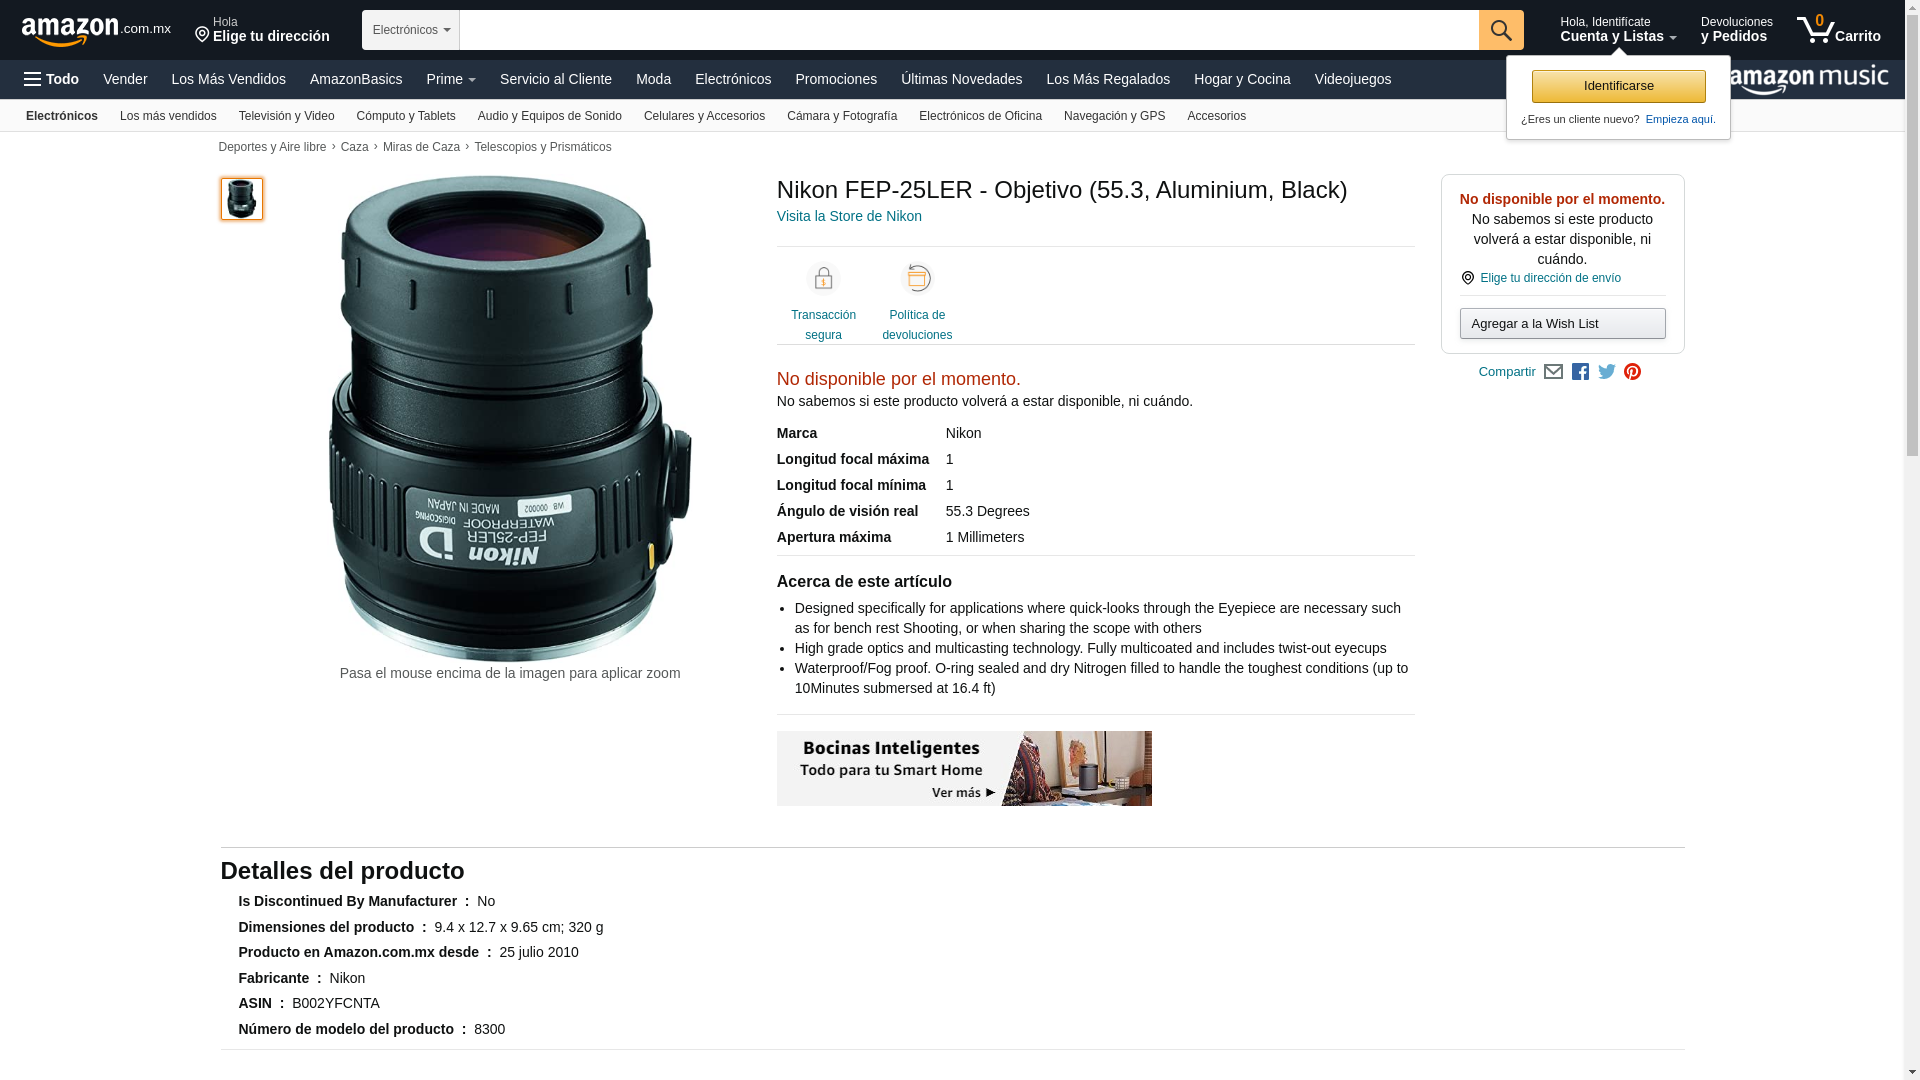
Task: Share product via email icon
Action: [x=1553, y=372]
